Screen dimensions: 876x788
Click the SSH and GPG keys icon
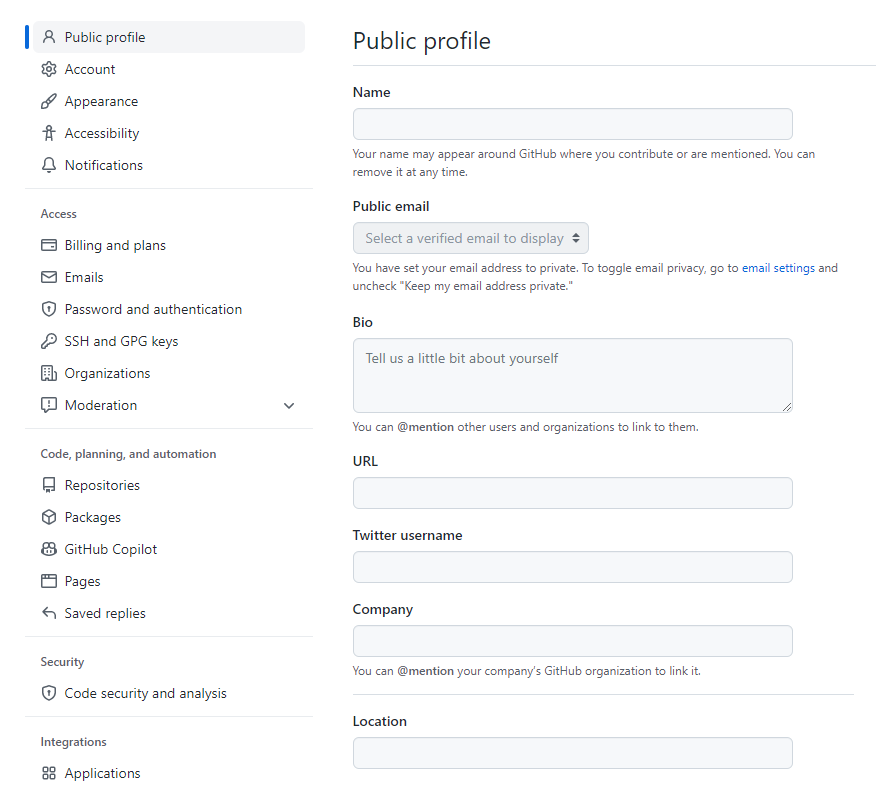[x=49, y=341]
